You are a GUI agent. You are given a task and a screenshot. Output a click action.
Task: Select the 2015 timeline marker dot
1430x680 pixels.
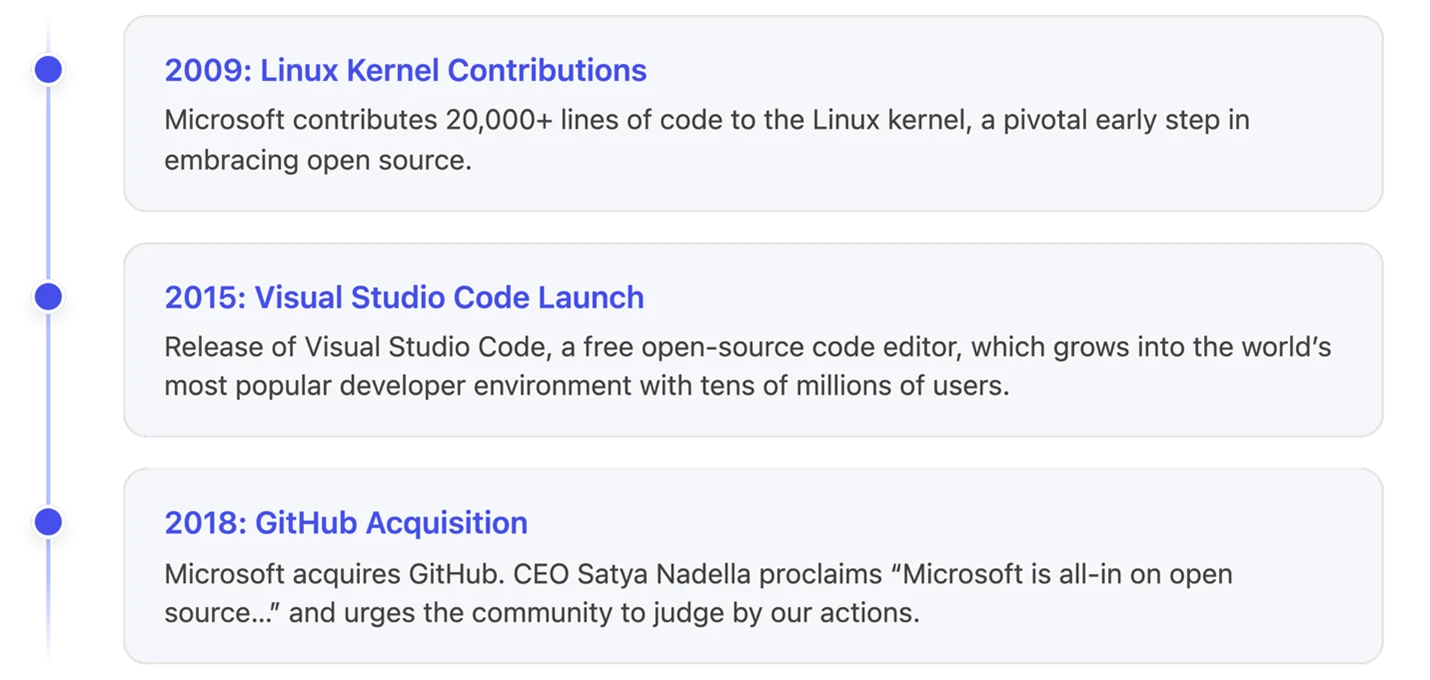pos(48,297)
